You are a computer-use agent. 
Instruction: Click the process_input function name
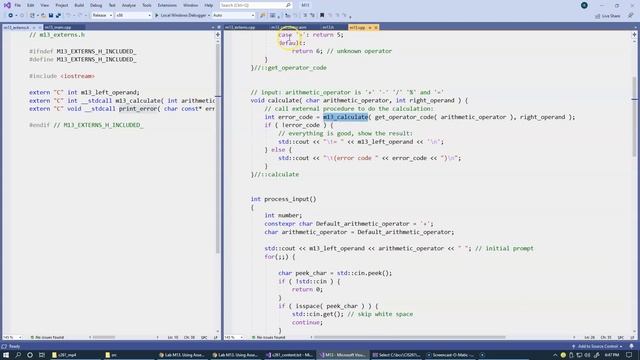[287, 199]
